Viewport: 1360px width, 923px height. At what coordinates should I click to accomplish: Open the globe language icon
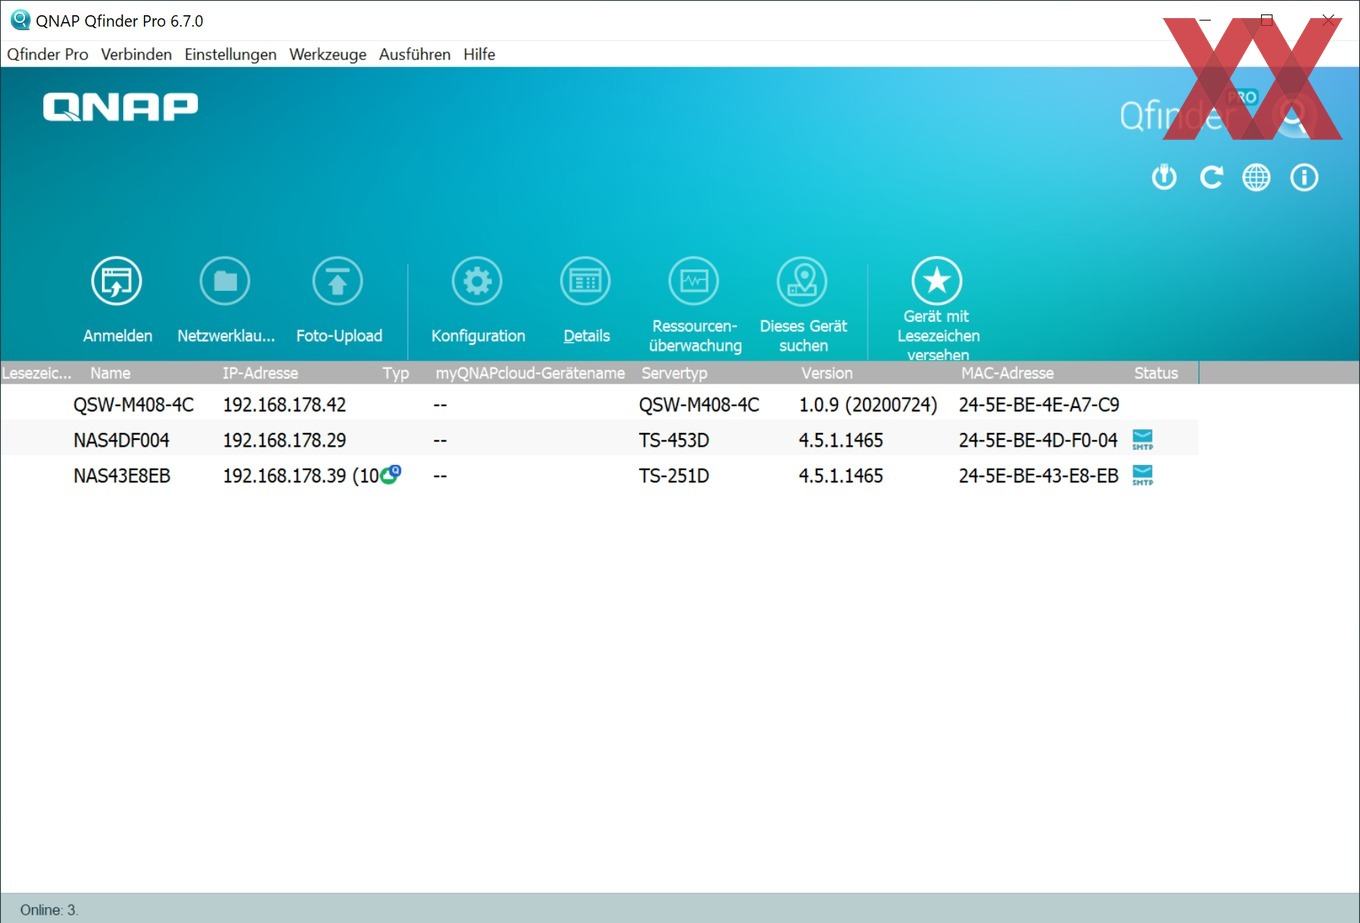click(x=1256, y=177)
